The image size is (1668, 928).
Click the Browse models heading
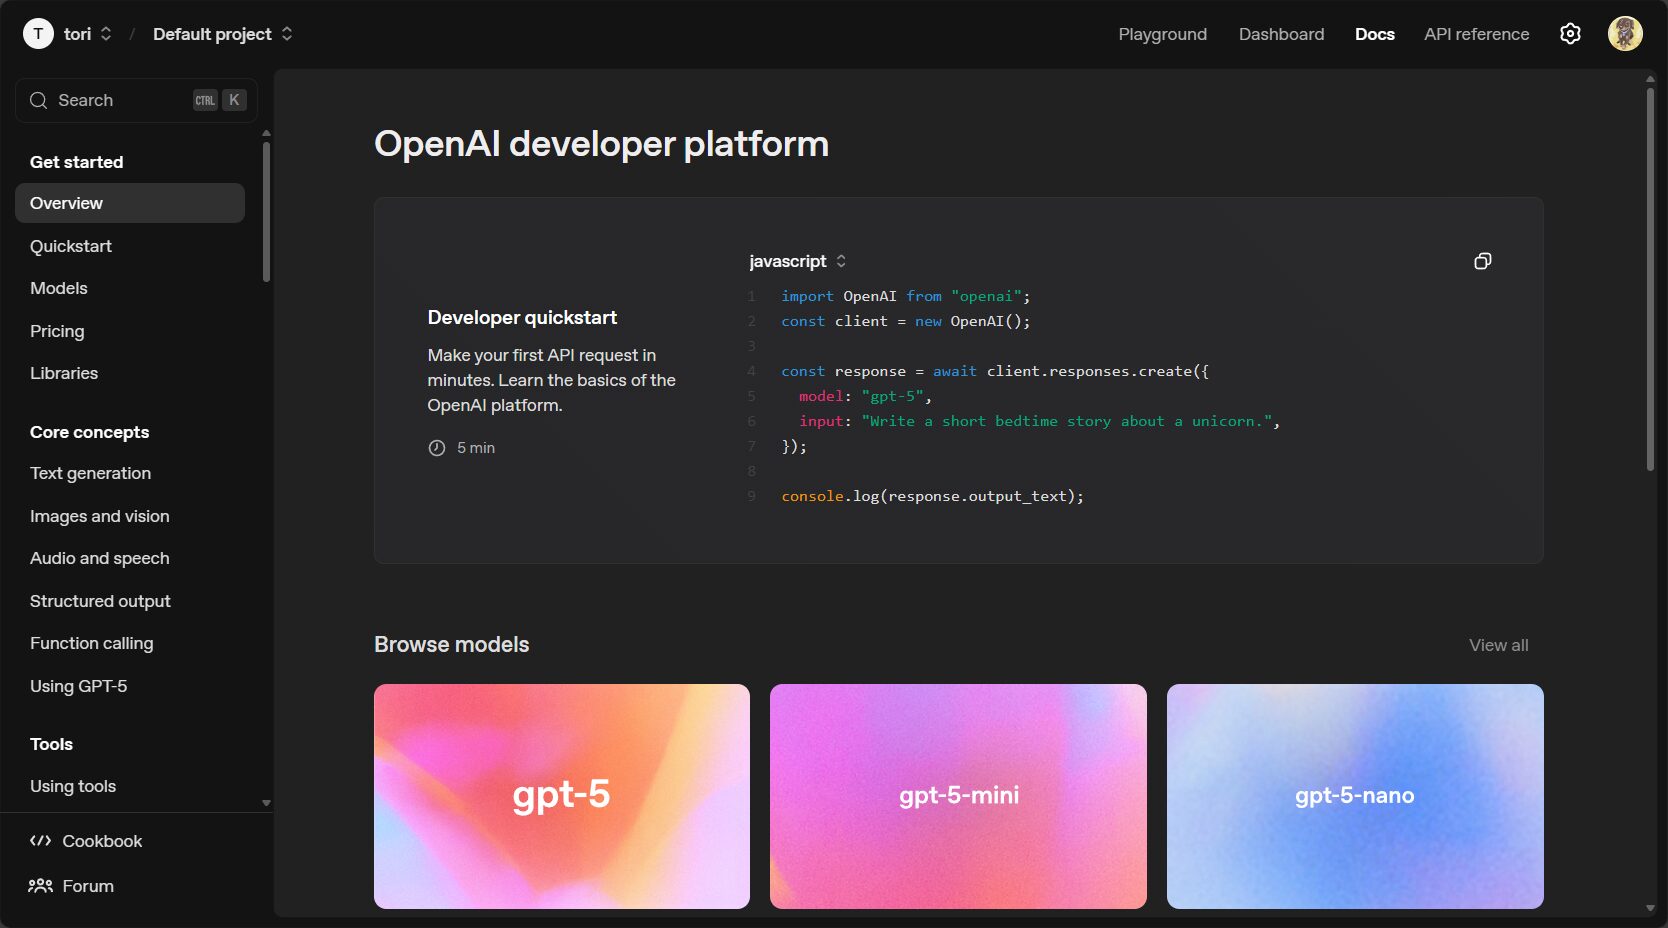(x=451, y=644)
